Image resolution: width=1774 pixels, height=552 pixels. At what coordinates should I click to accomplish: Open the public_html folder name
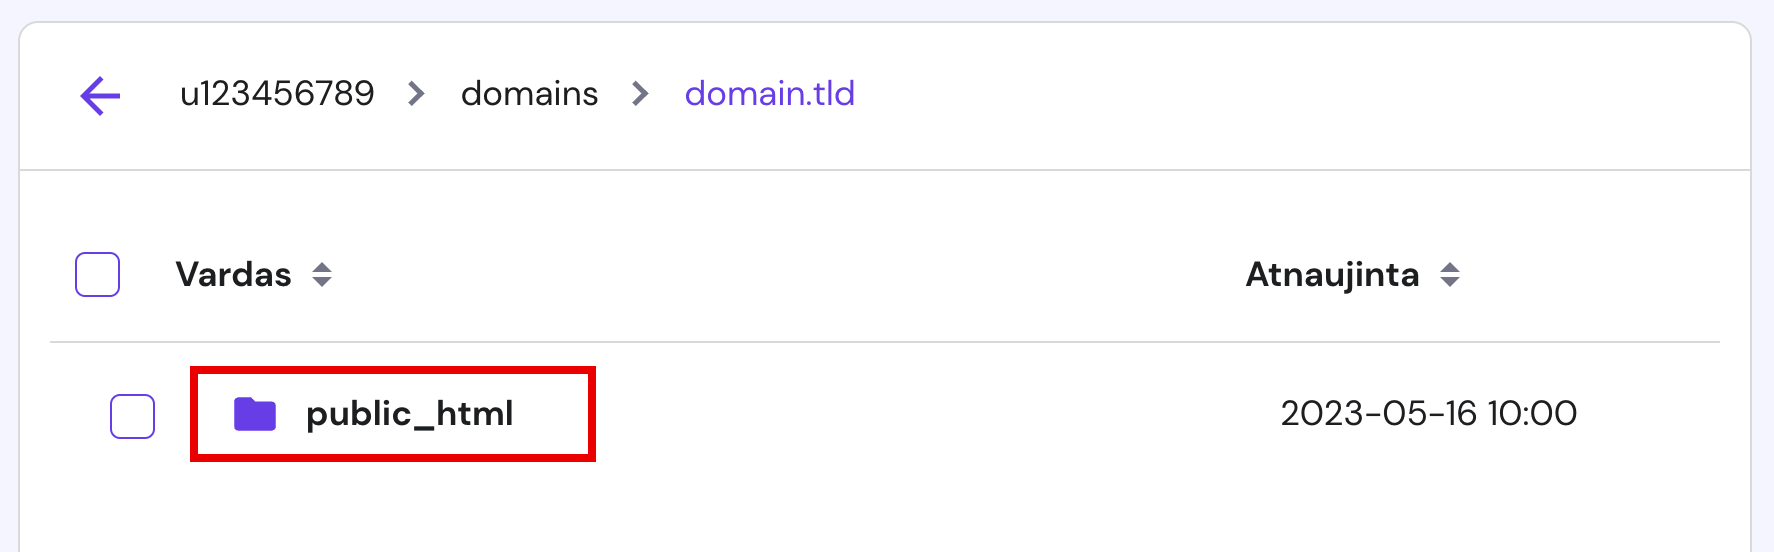409,414
